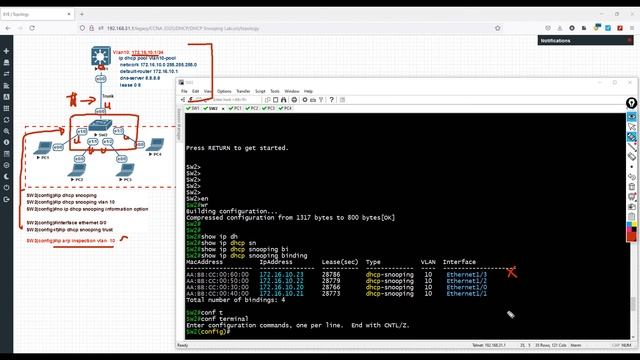Open Configured text objects icon in sidebar
The height and width of the screenshot is (360, 640).
point(6,97)
